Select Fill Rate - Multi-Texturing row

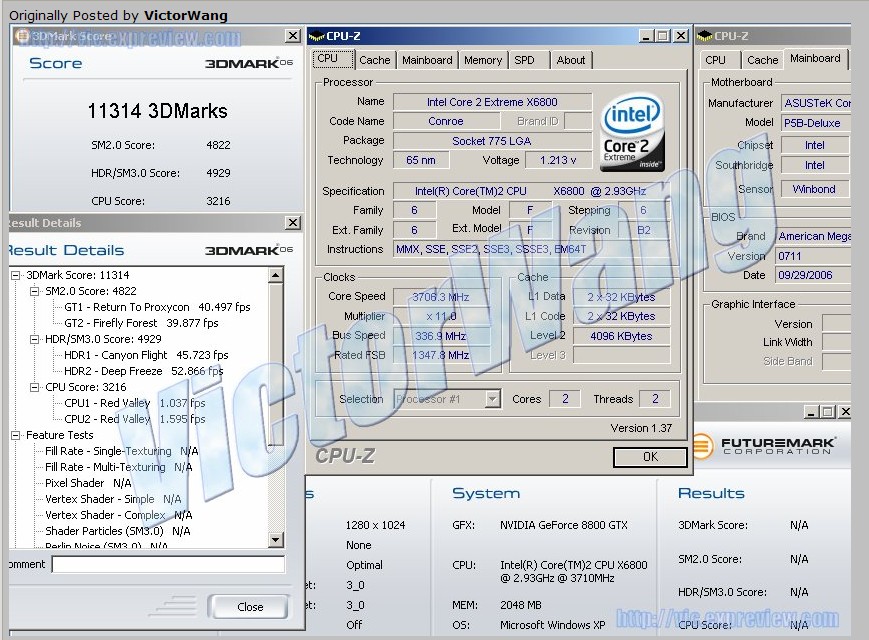click(119, 468)
